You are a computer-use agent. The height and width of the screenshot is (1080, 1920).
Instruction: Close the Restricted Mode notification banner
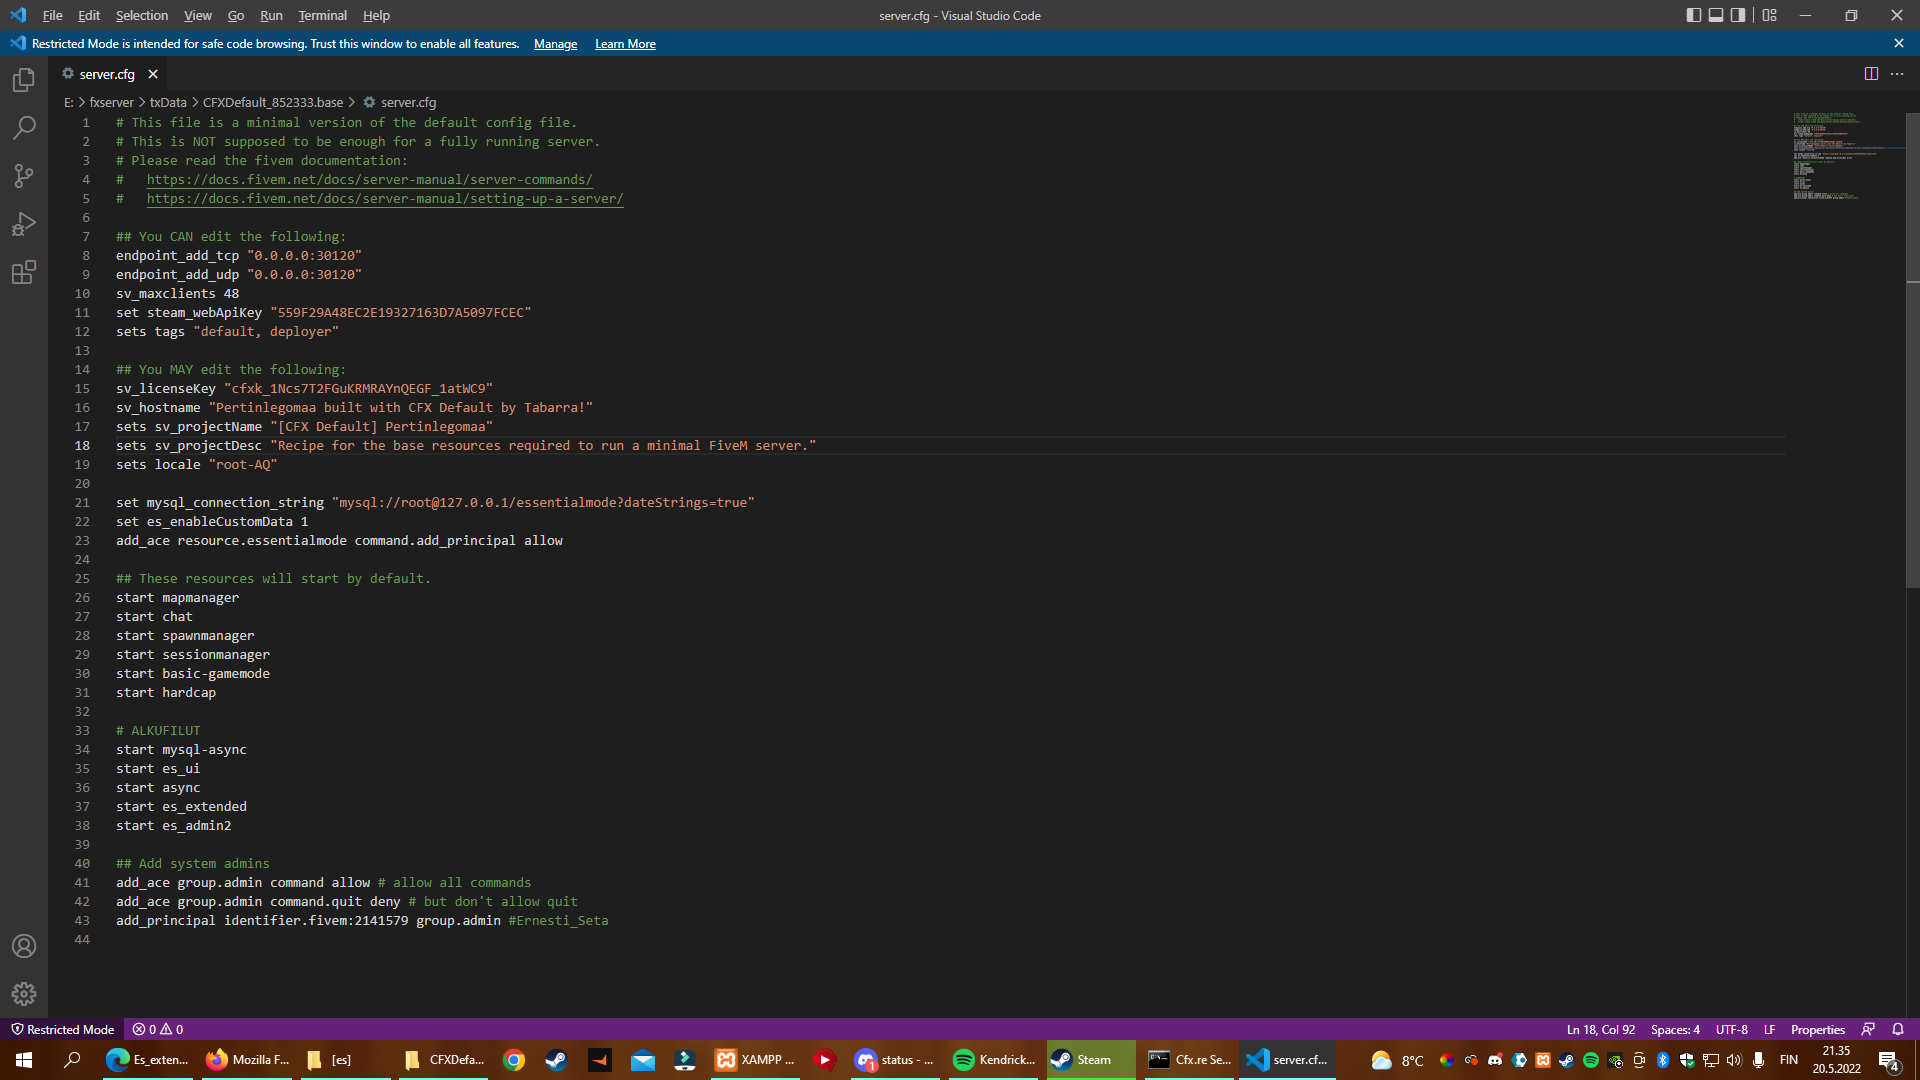(1898, 44)
